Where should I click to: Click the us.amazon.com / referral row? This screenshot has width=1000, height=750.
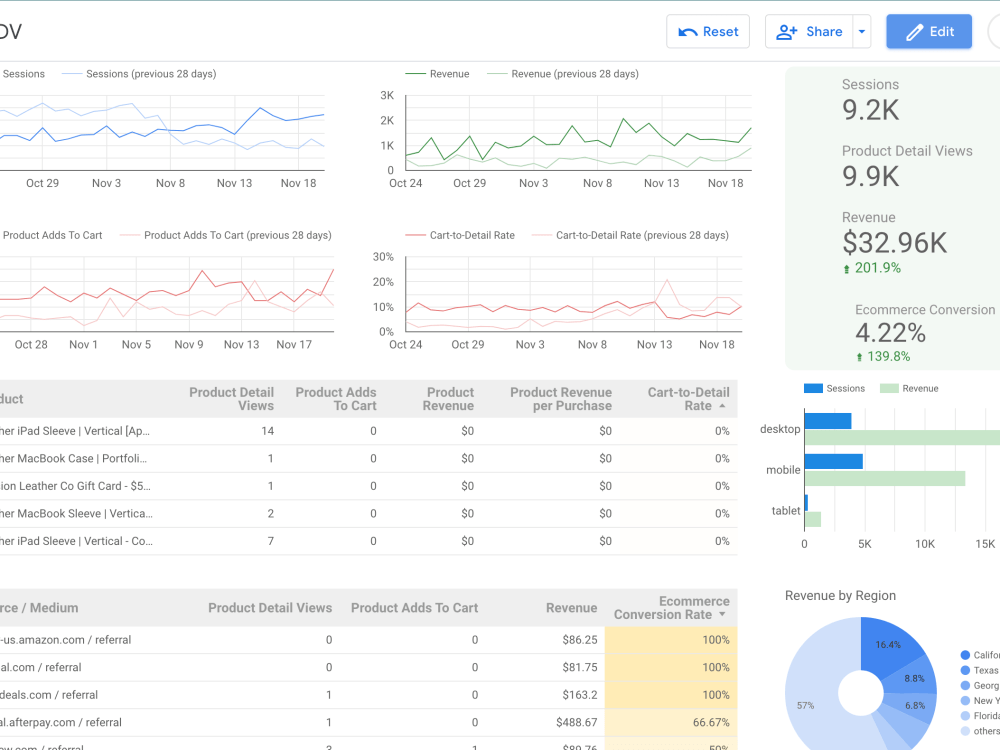[369, 640]
